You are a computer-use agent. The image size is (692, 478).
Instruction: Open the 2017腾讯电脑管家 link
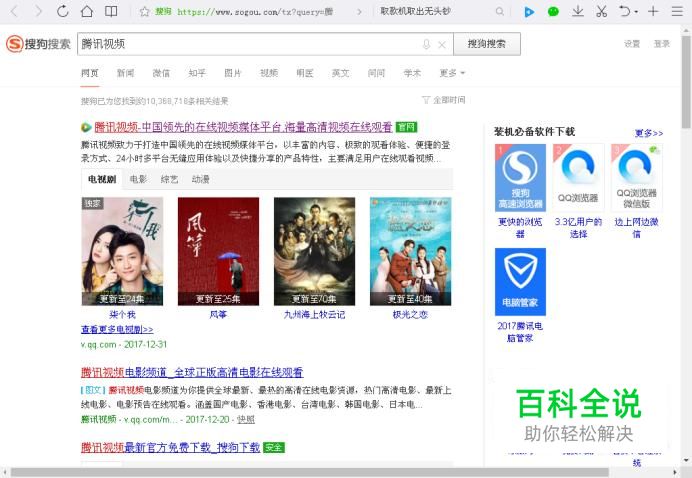(520, 332)
